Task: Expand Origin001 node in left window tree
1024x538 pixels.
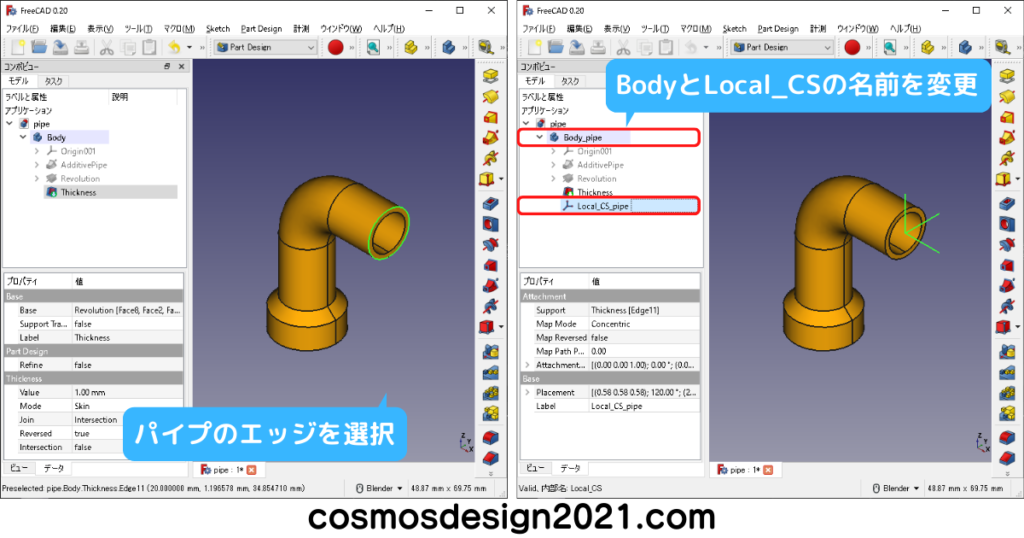Action: (37, 151)
